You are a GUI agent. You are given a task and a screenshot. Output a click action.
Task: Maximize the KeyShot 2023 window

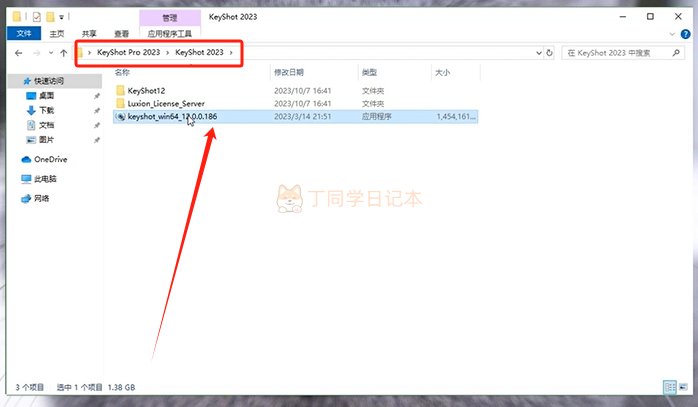[650, 16]
